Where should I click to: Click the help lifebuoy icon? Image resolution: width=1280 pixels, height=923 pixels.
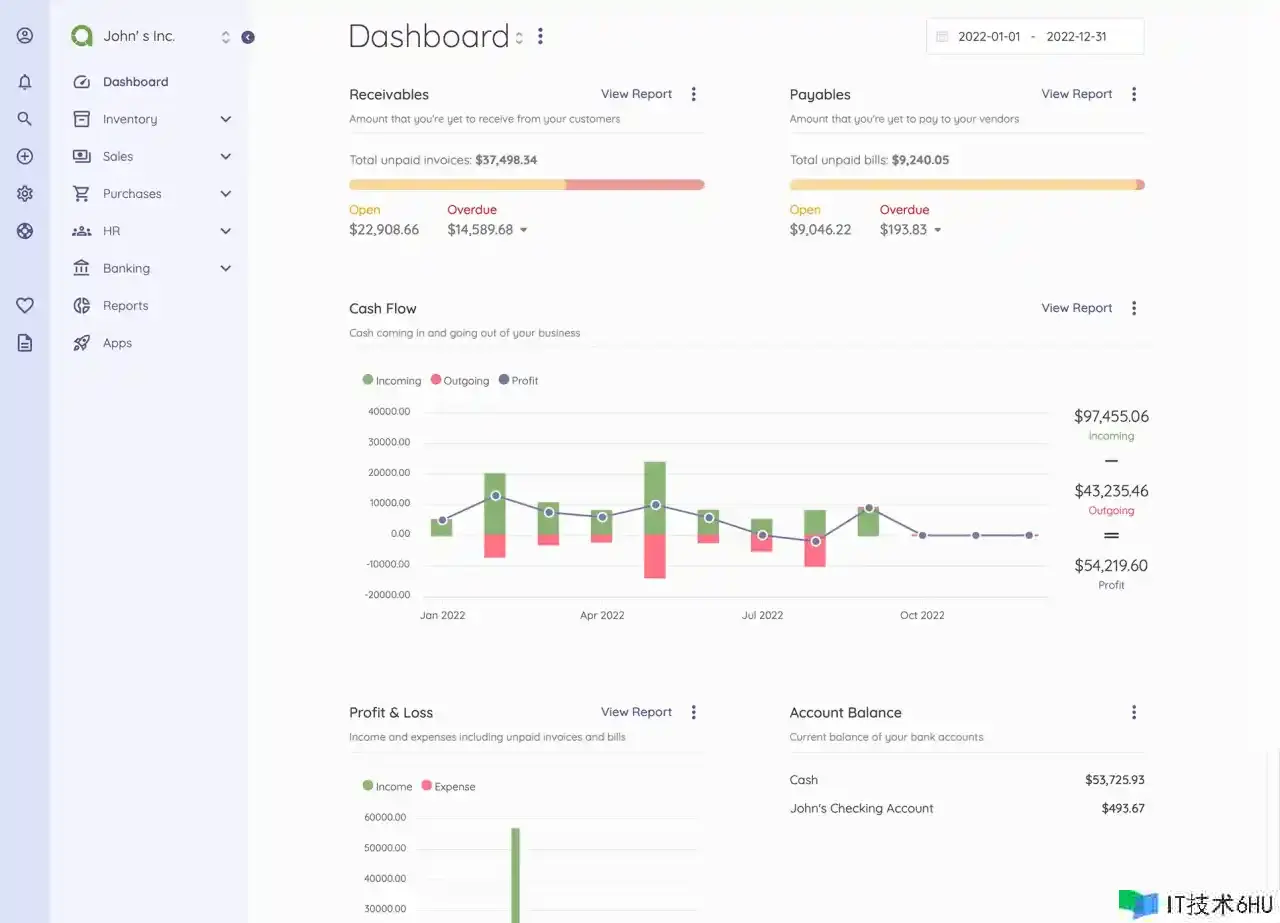coord(25,231)
